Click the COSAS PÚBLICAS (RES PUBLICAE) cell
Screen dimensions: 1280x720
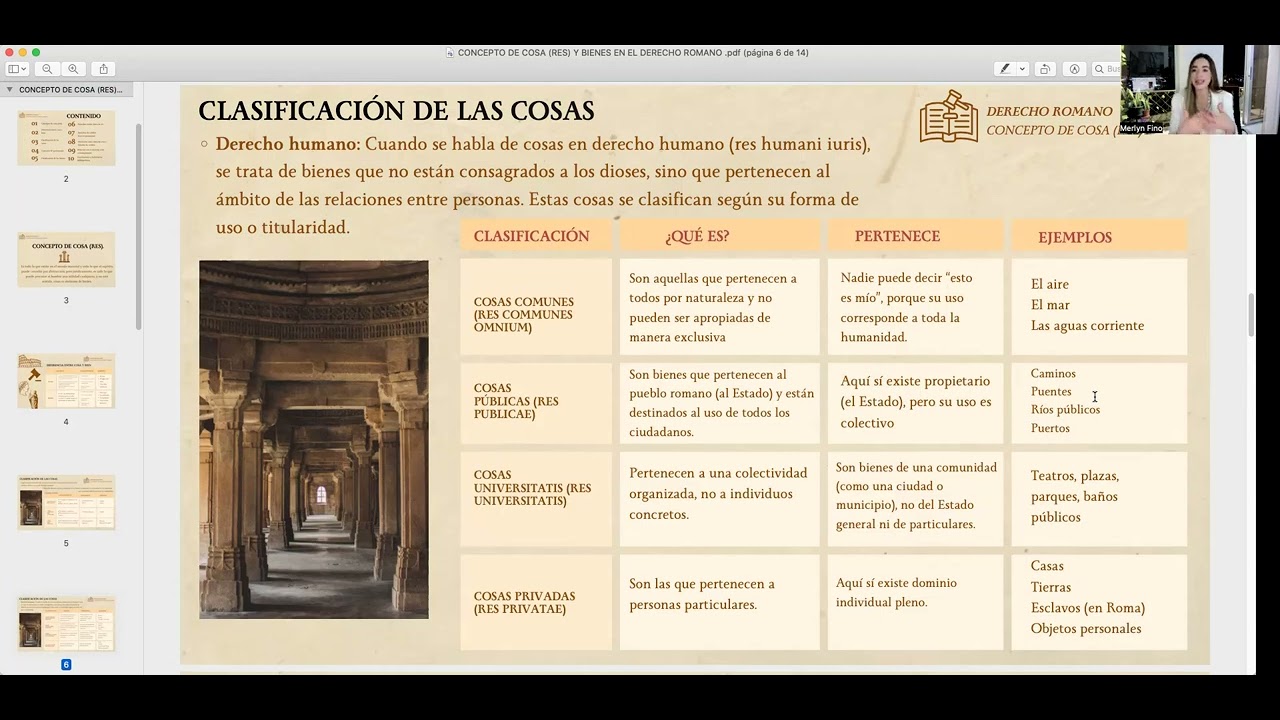(536, 402)
